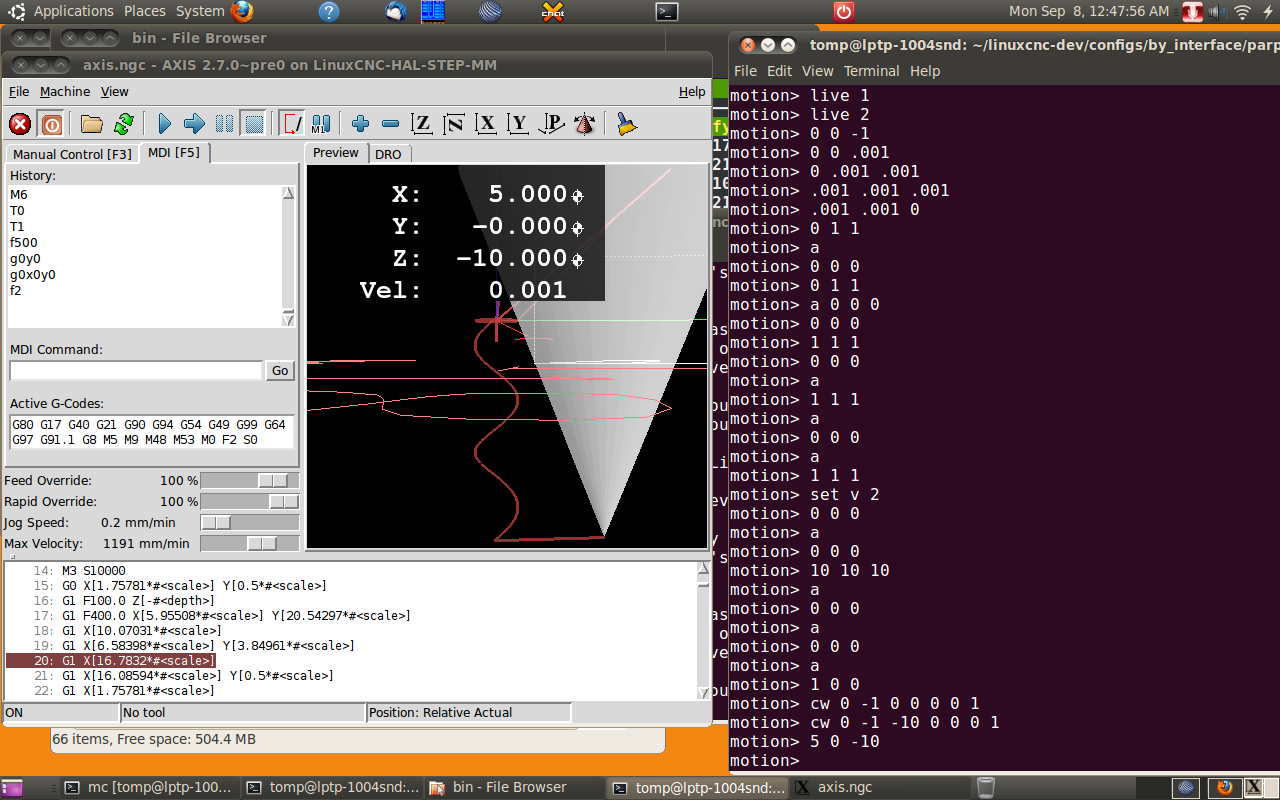Image resolution: width=1280 pixels, height=800 pixels.
Task: Switch to axis.ngc taskbar entry
Action: coord(880,787)
